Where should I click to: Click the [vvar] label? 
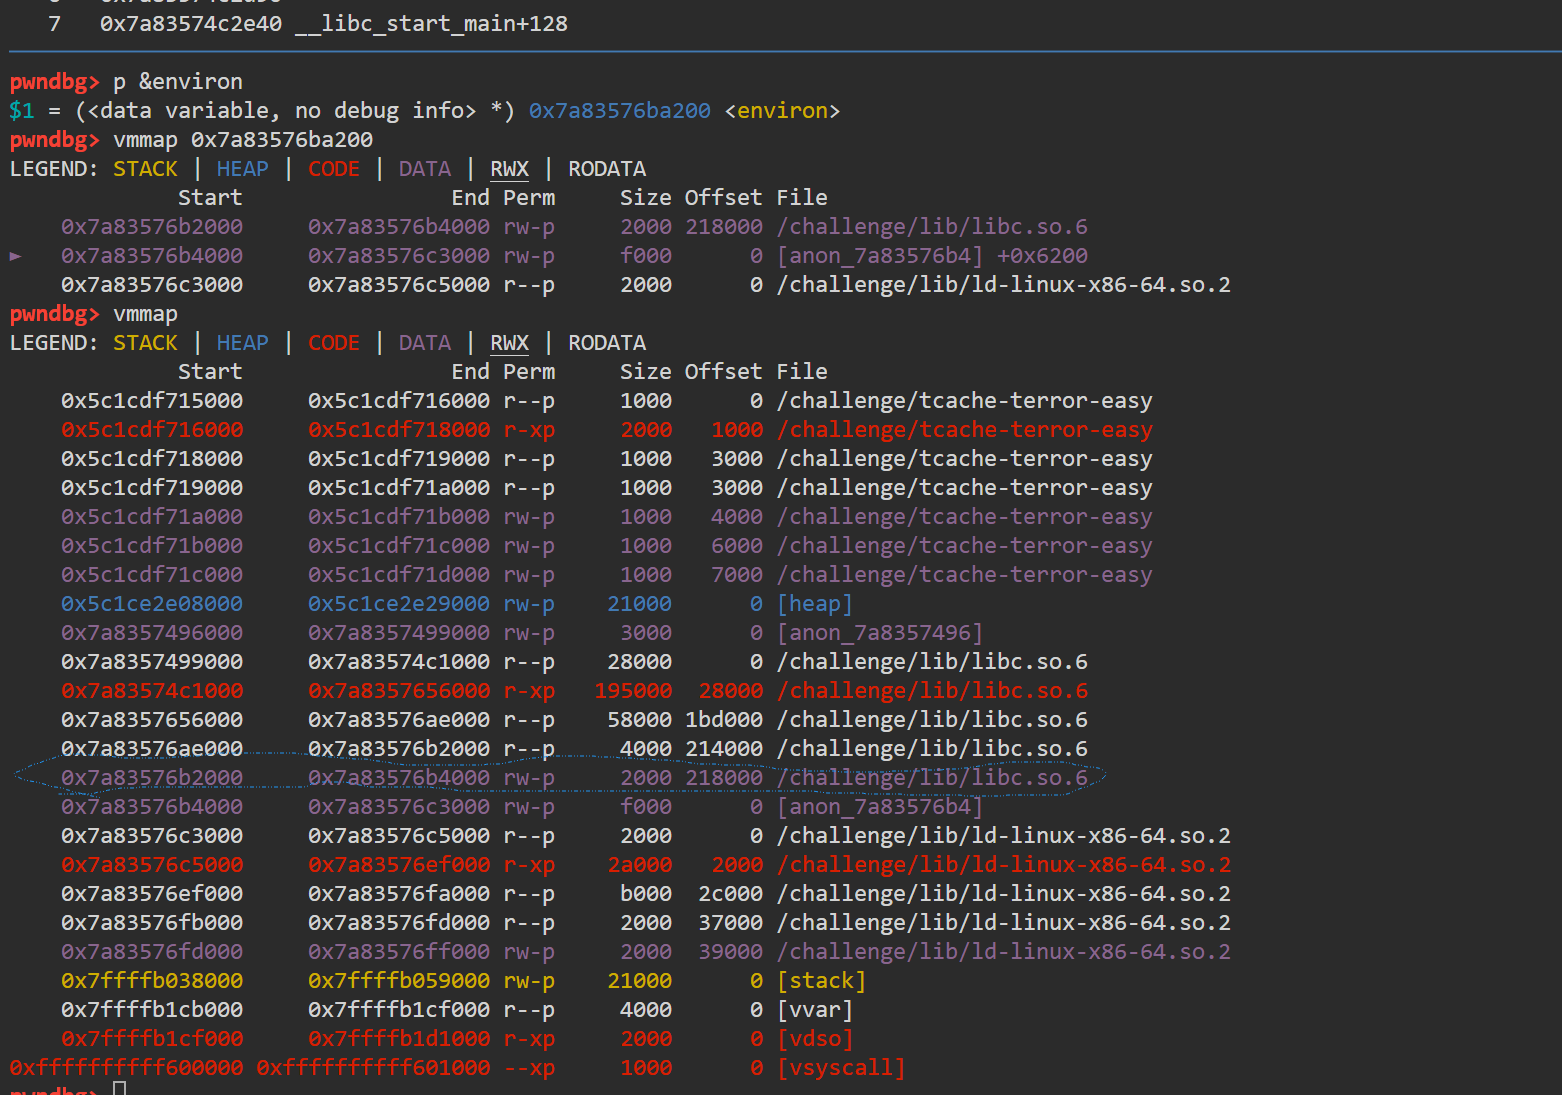(815, 1009)
